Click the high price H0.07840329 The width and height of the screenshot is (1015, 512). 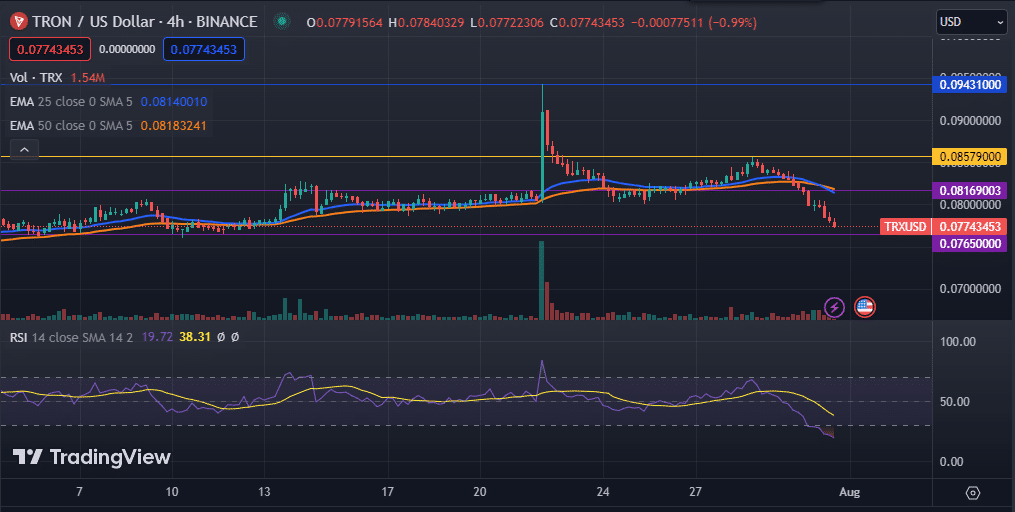click(x=426, y=23)
